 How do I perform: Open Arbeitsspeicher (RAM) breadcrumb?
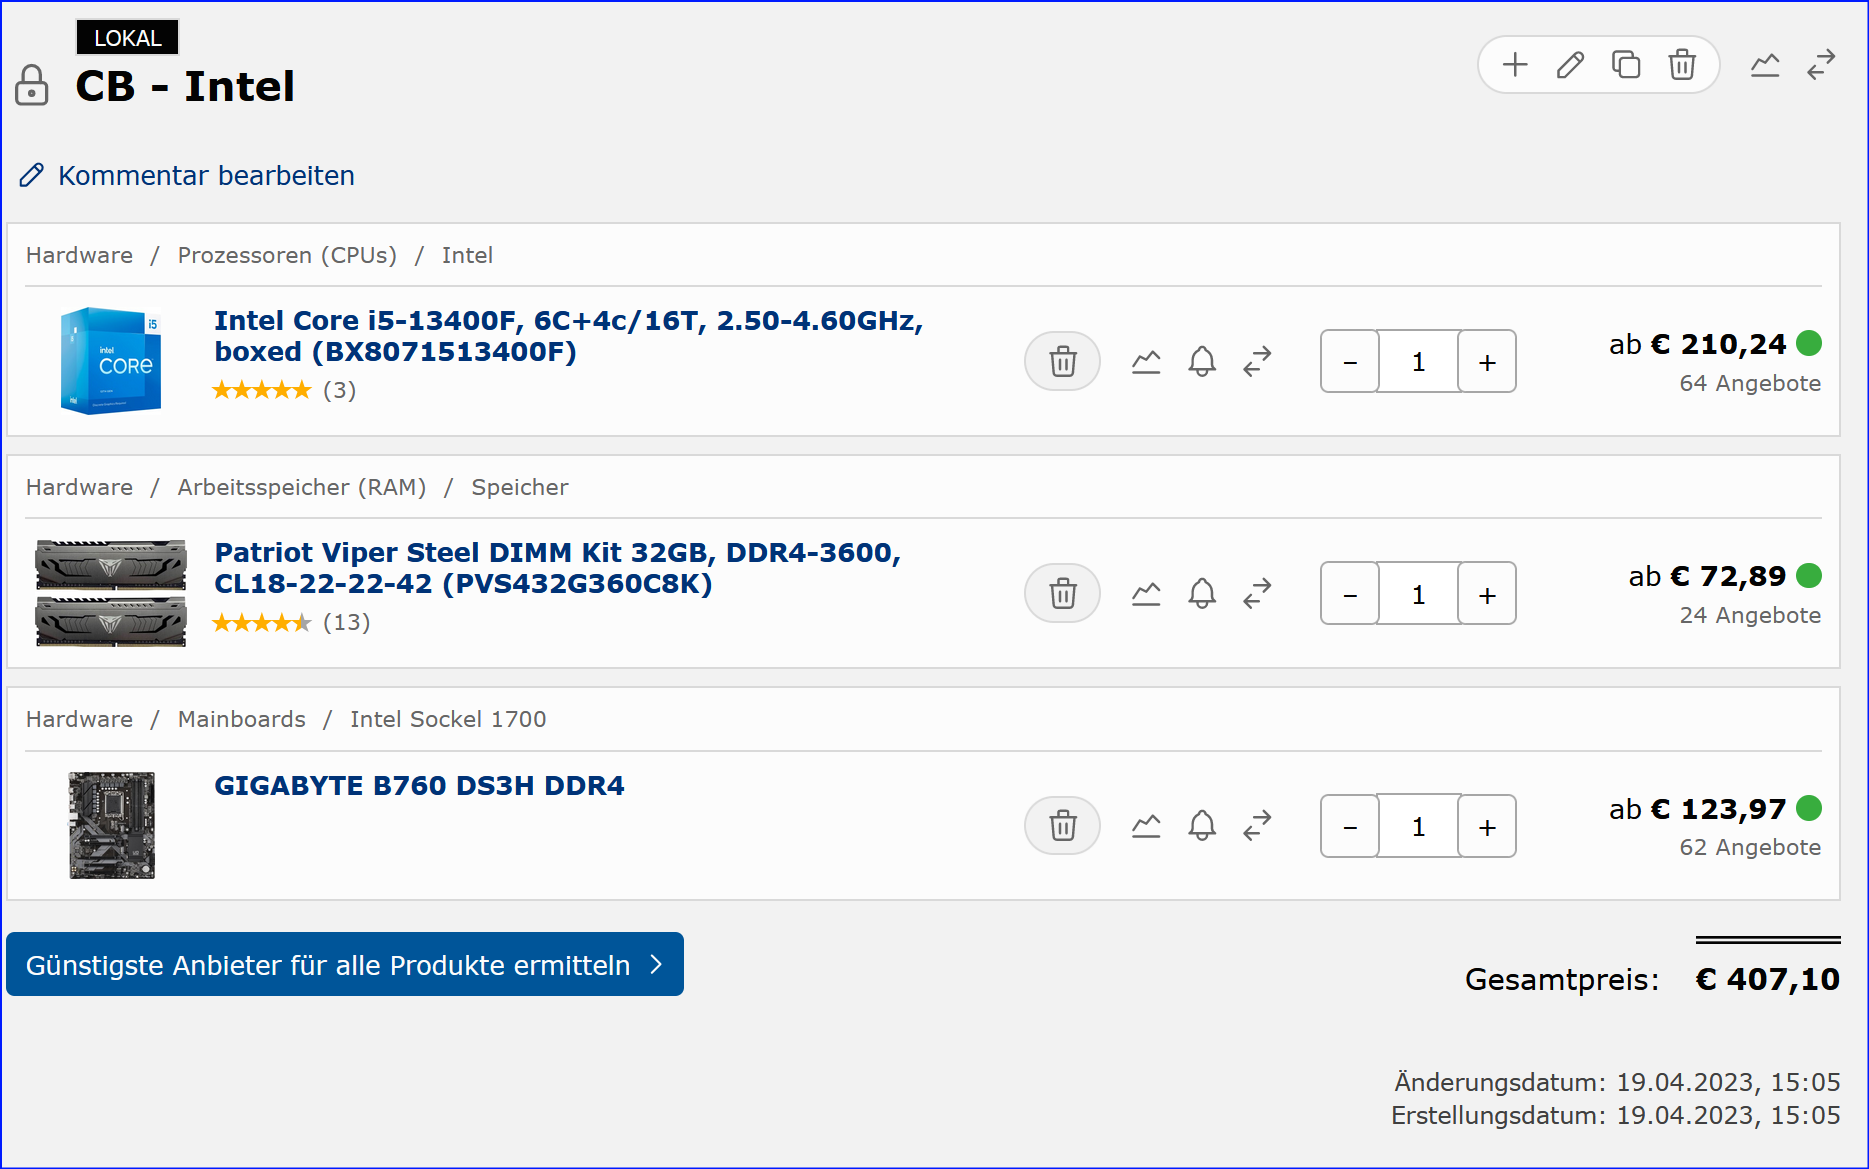(302, 487)
